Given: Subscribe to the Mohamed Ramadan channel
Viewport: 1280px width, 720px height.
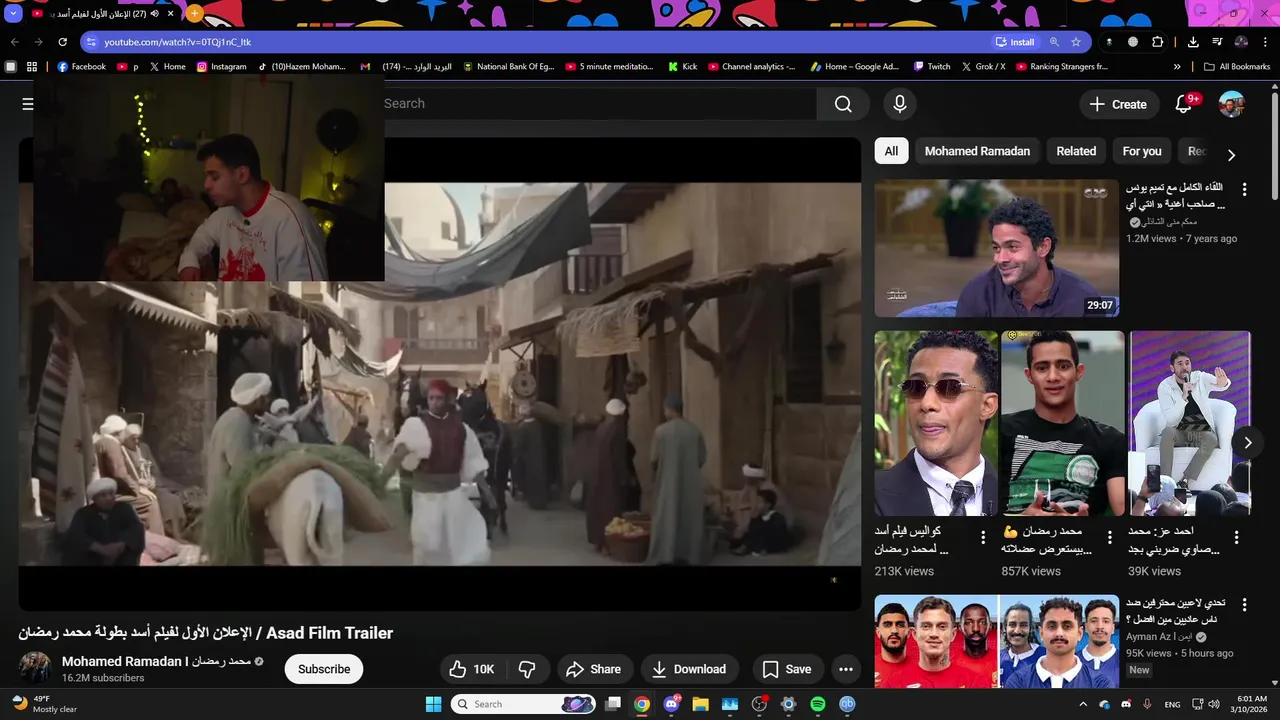Looking at the screenshot, I should tap(324, 669).
